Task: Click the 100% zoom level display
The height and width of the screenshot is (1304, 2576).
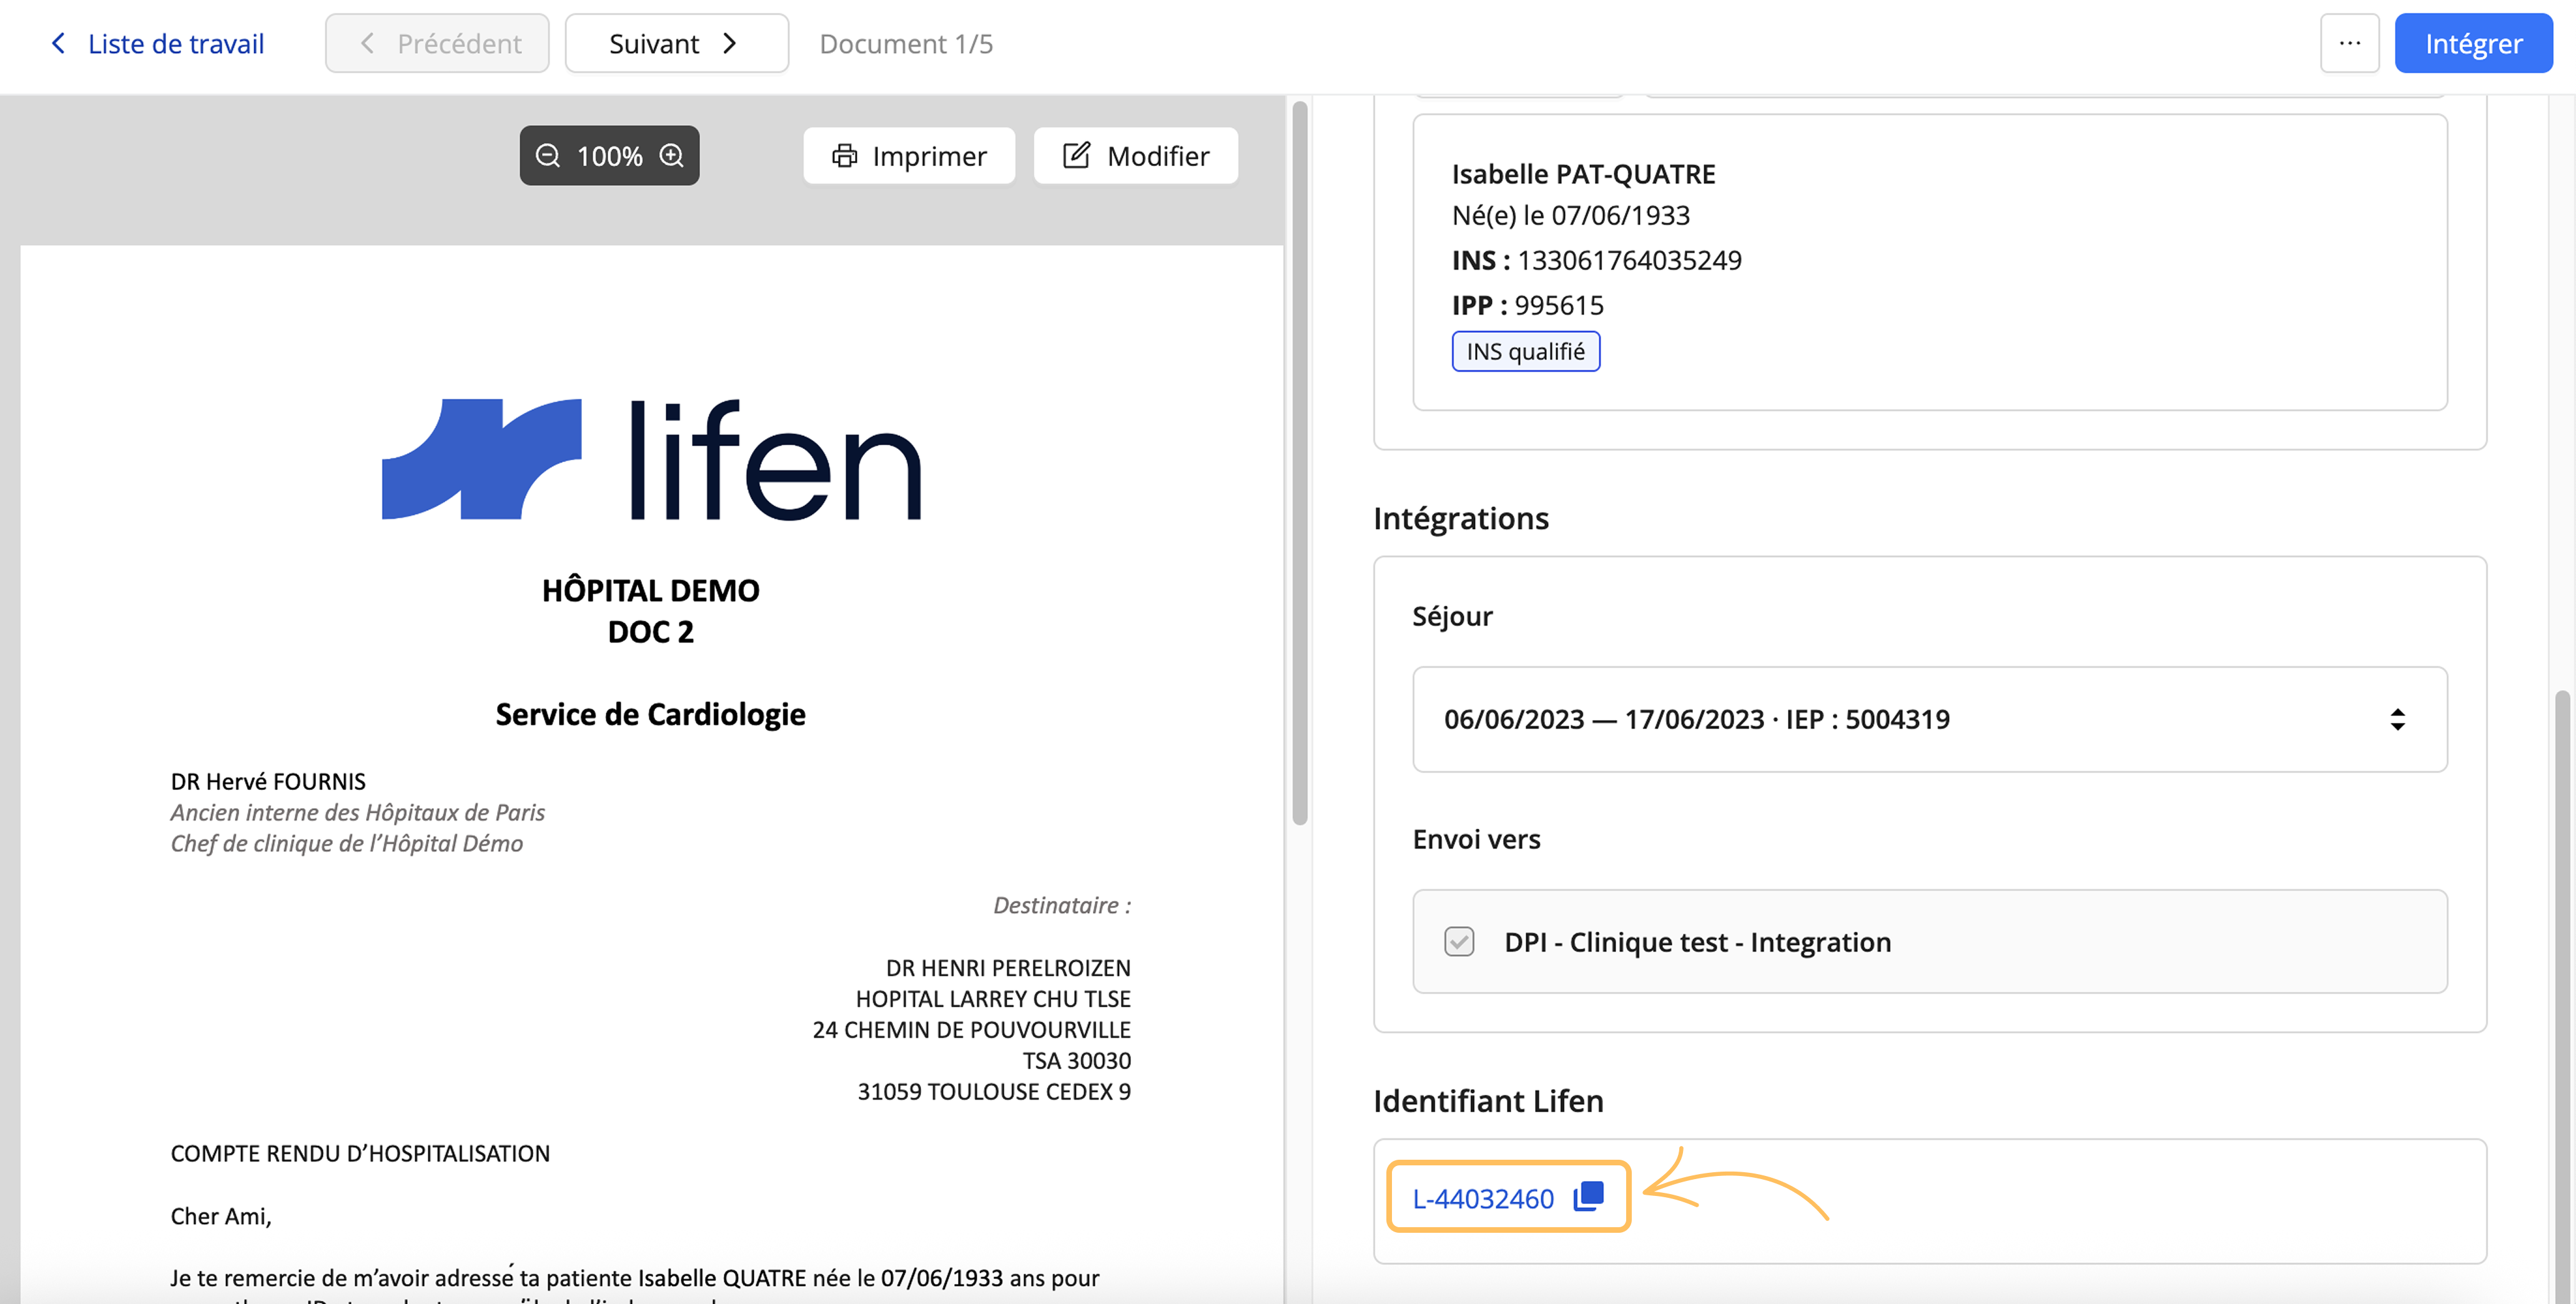Action: (609, 156)
